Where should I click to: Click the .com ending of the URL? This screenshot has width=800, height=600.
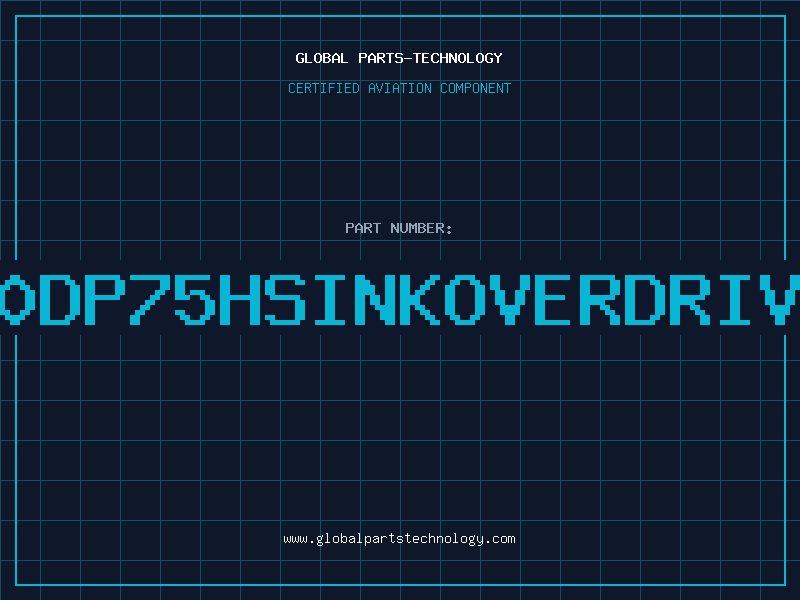(499, 539)
